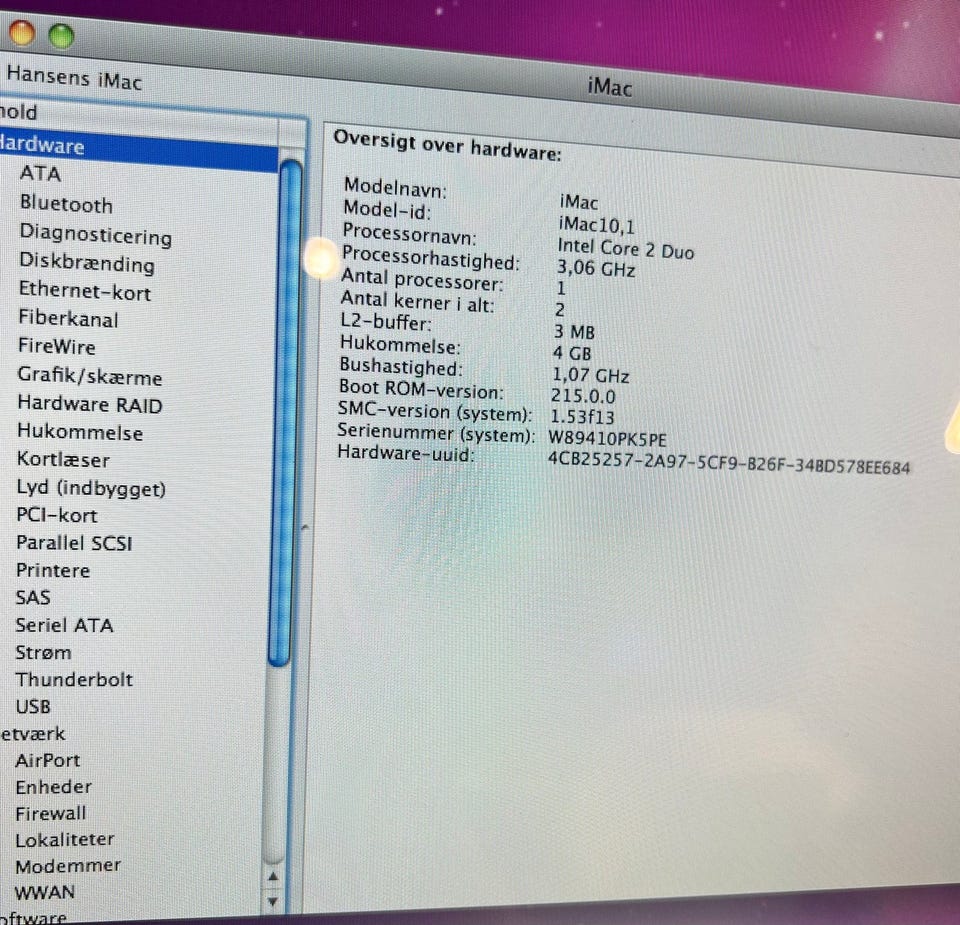Click the orange minimize window button
This screenshot has height=925, width=960.
[21, 32]
